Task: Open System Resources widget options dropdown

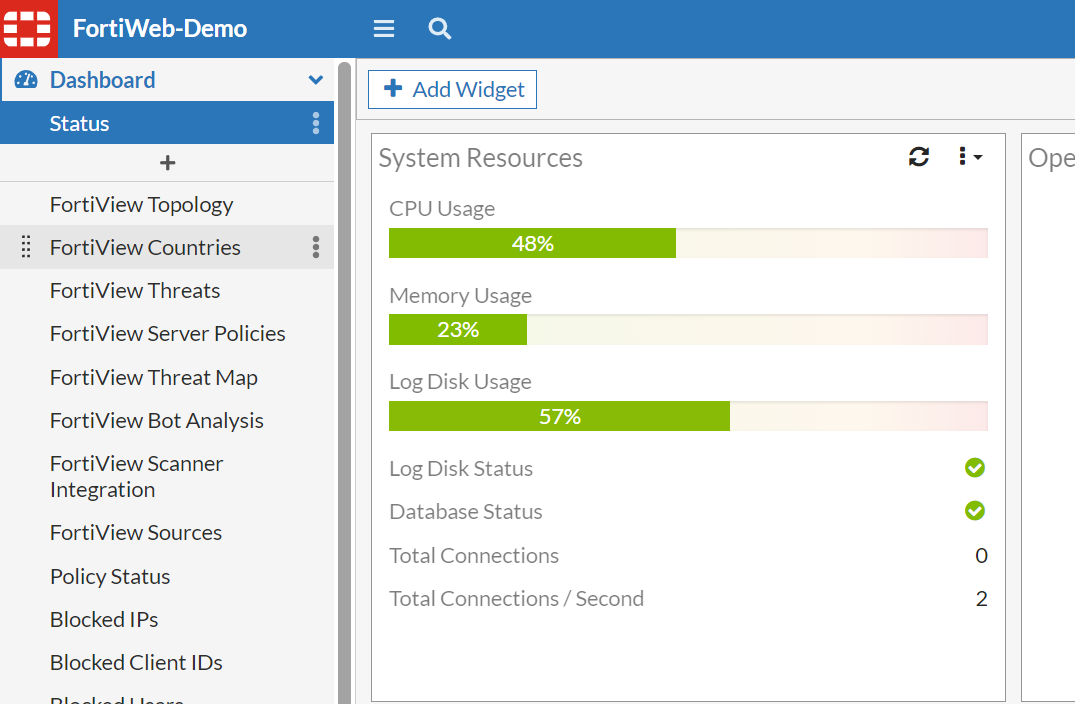Action: [x=970, y=157]
